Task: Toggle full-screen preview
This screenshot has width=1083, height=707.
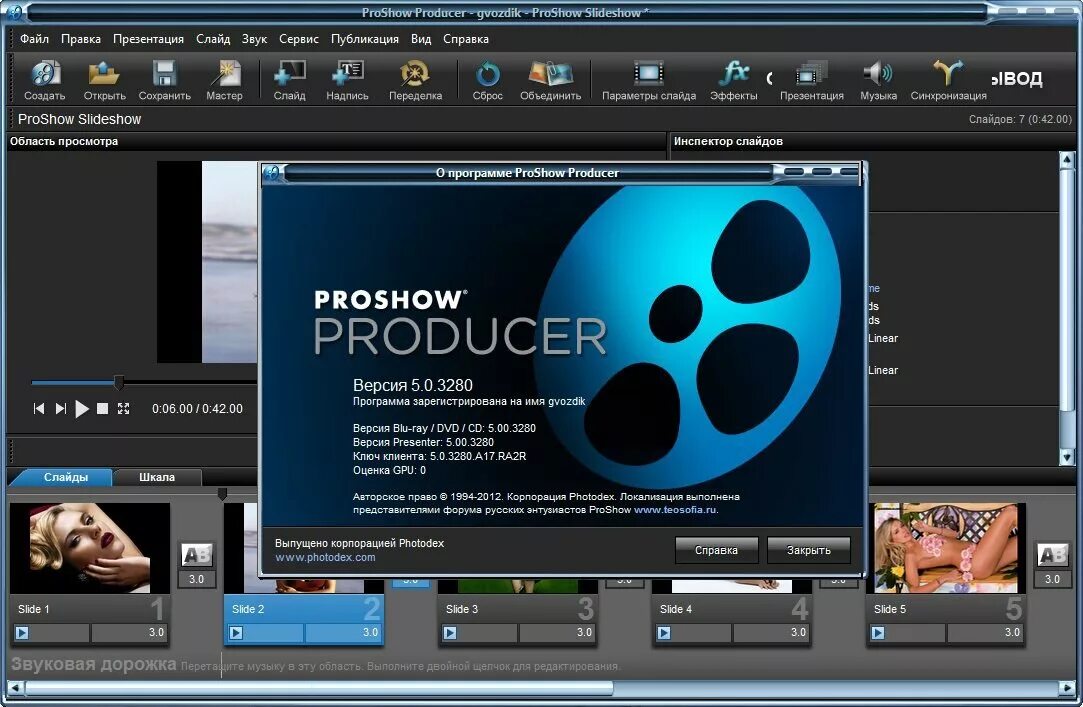Action: pyautogui.click(x=124, y=409)
